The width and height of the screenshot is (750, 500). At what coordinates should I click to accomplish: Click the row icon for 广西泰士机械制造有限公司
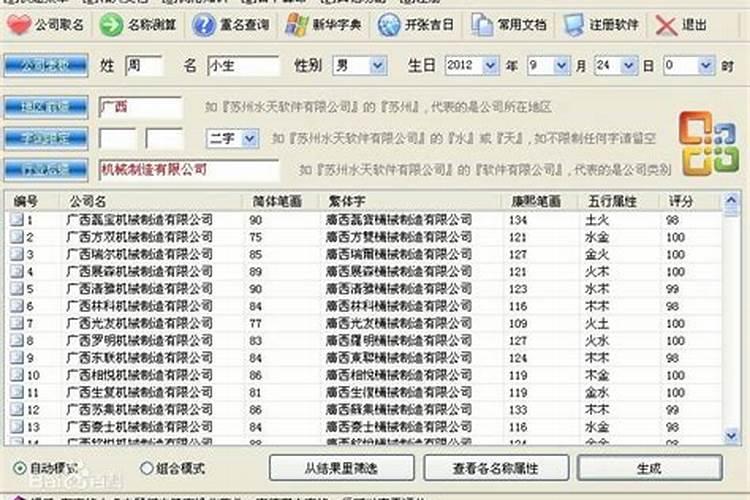(x=17, y=426)
